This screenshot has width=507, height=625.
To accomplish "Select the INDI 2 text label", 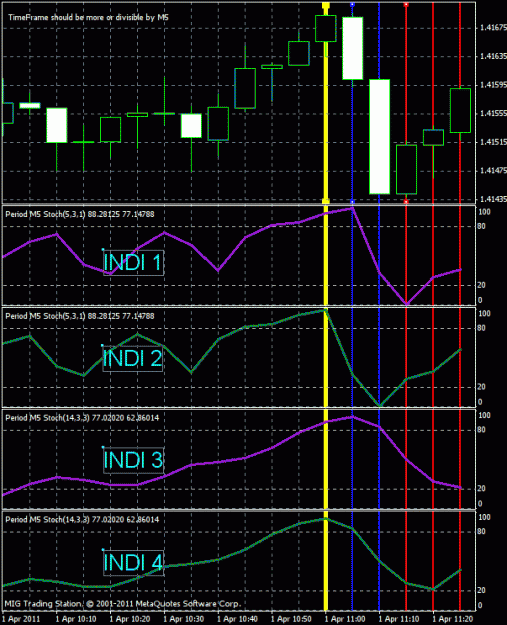I will click(132, 358).
